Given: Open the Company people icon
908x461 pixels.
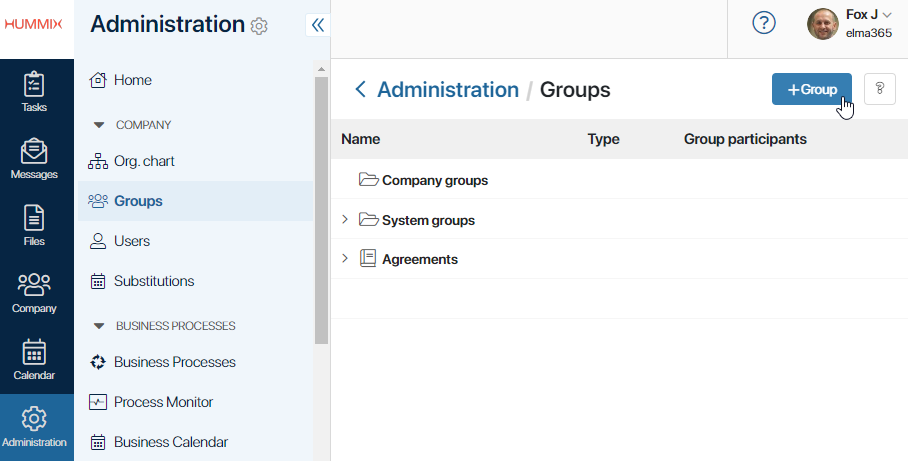Looking at the screenshot, I should click(34, 285).
